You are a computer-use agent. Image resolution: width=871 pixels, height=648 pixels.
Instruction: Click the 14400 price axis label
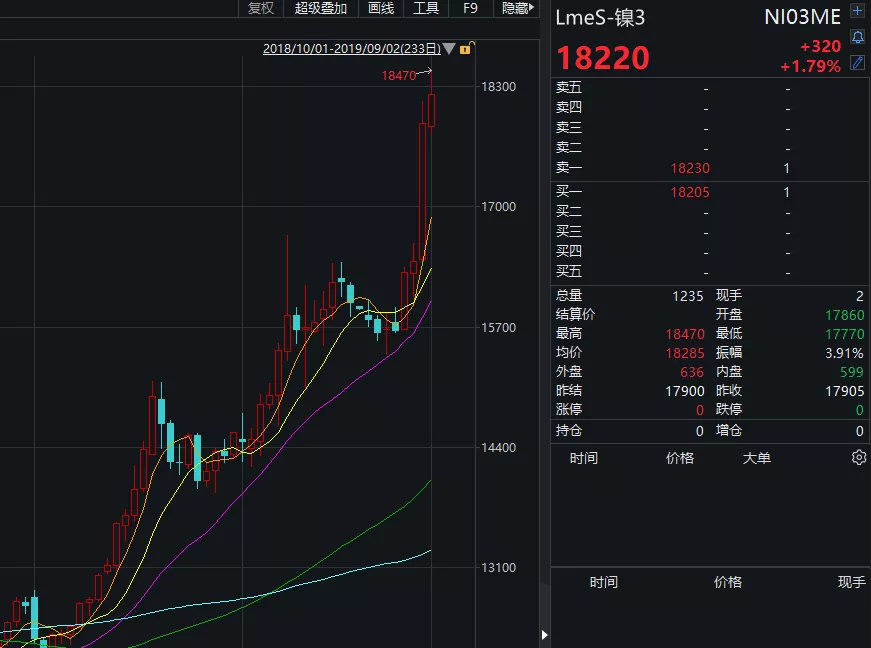(x=498, y=448)
